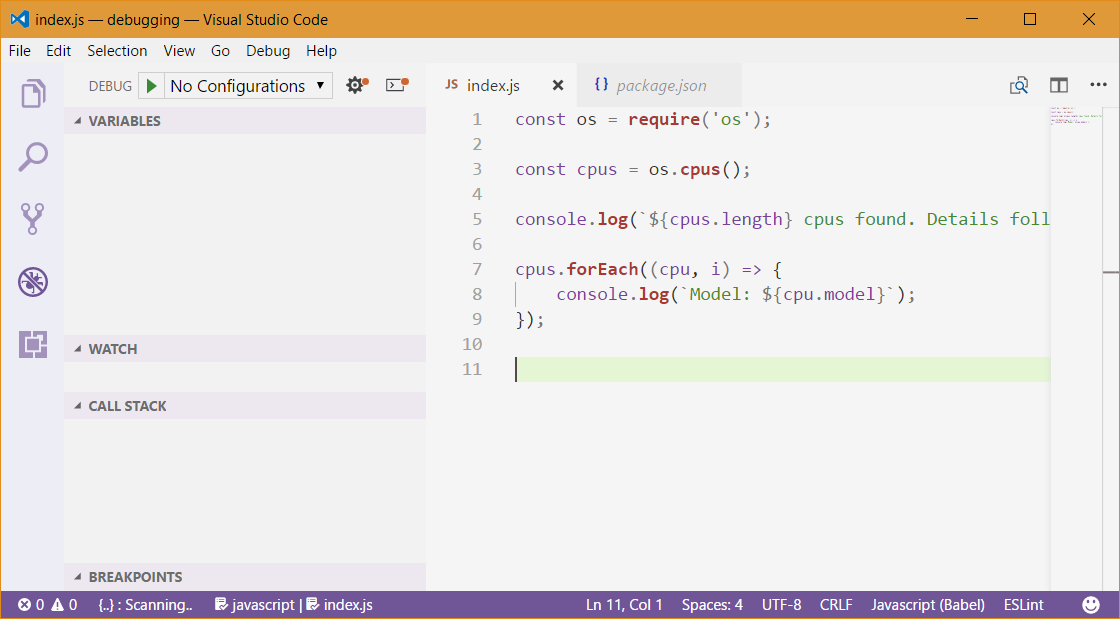Click the index.js item in status bar
The height and width of the screenshot is (619, 1120).
[340, 605]
